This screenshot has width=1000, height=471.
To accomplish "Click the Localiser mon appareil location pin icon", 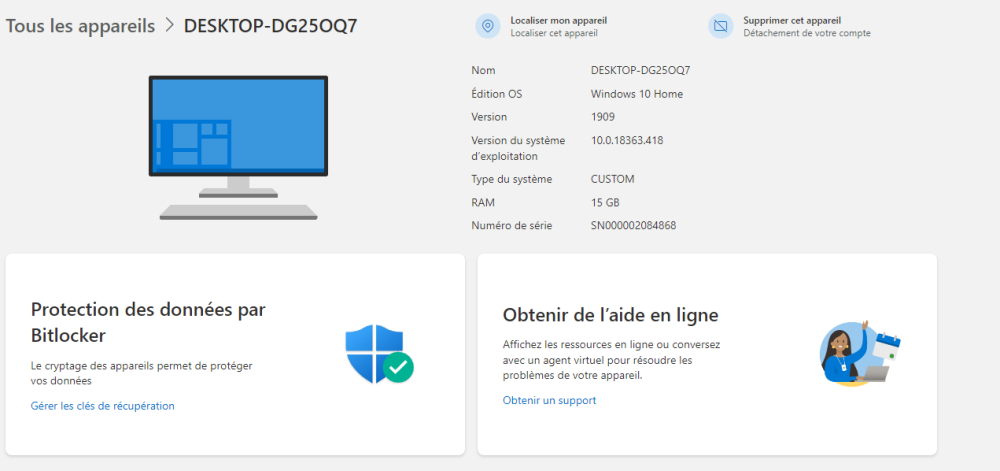I will click(x=488, y=26).
